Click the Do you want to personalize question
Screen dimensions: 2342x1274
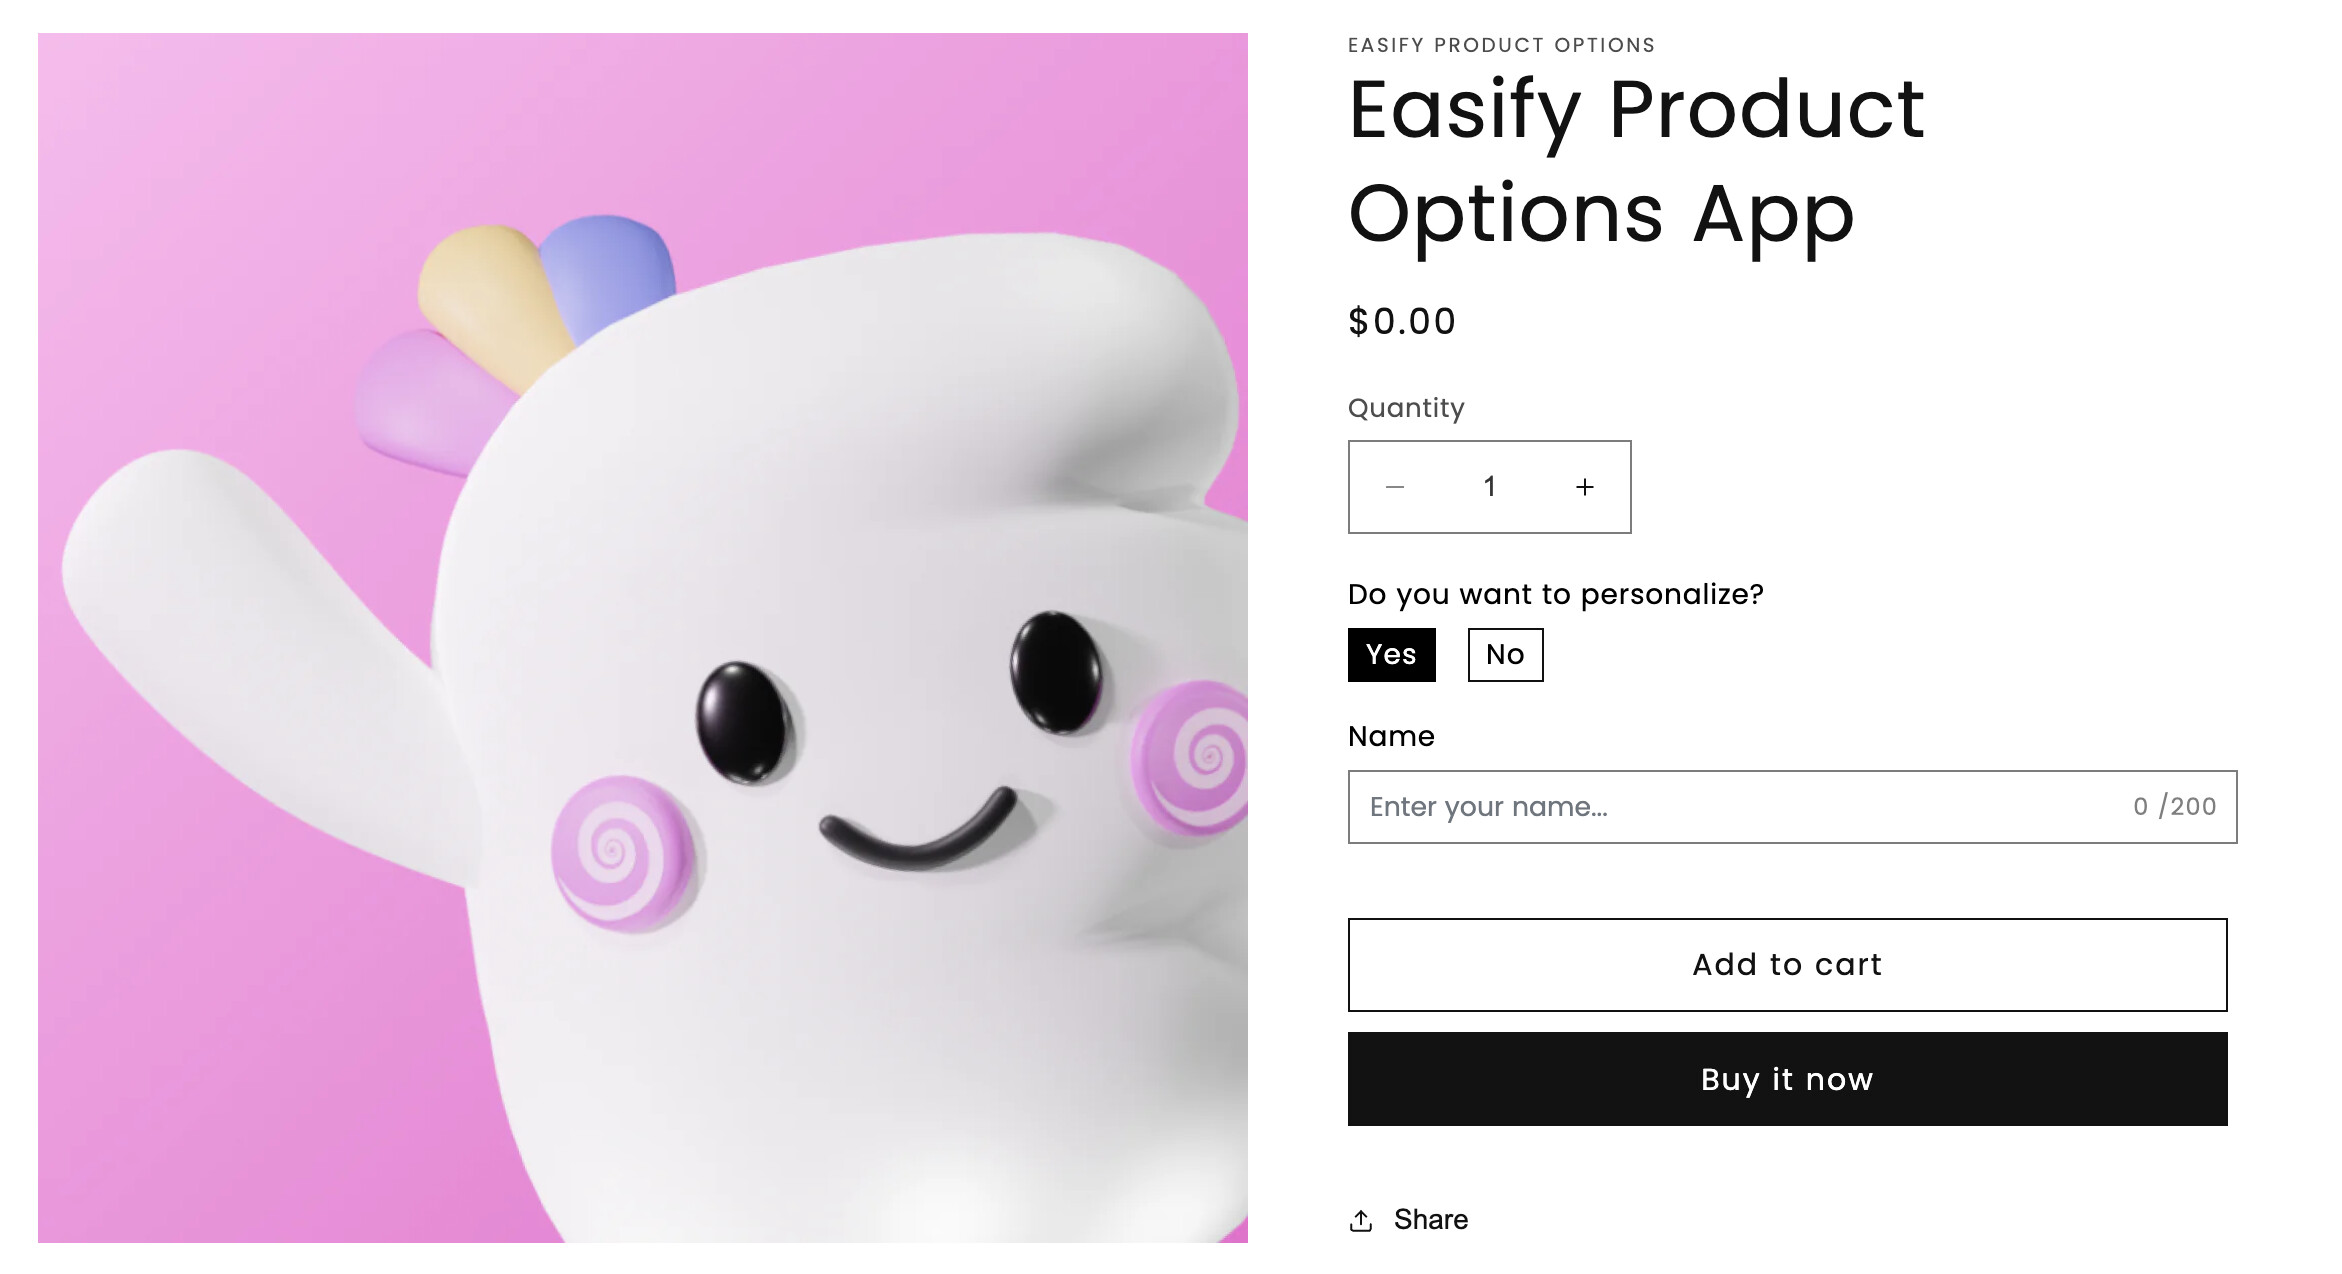[x=1555, y=594]
